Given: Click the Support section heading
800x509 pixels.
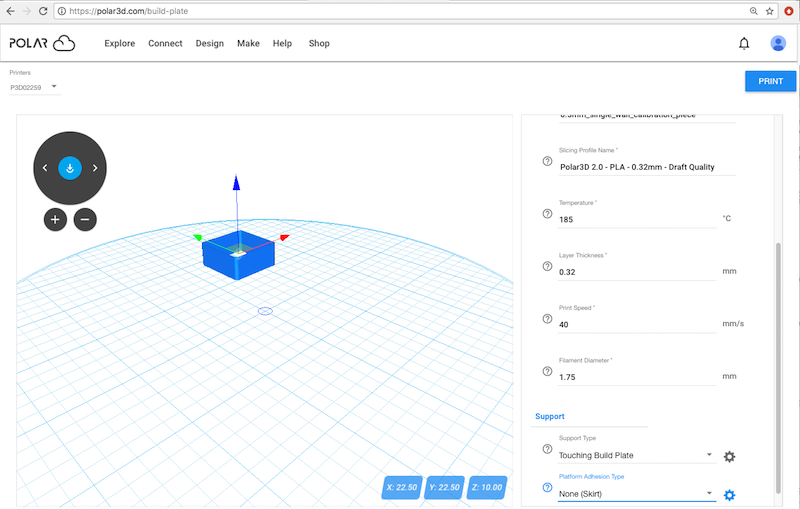Looking at the screenshot, I should tap(549, 416).
